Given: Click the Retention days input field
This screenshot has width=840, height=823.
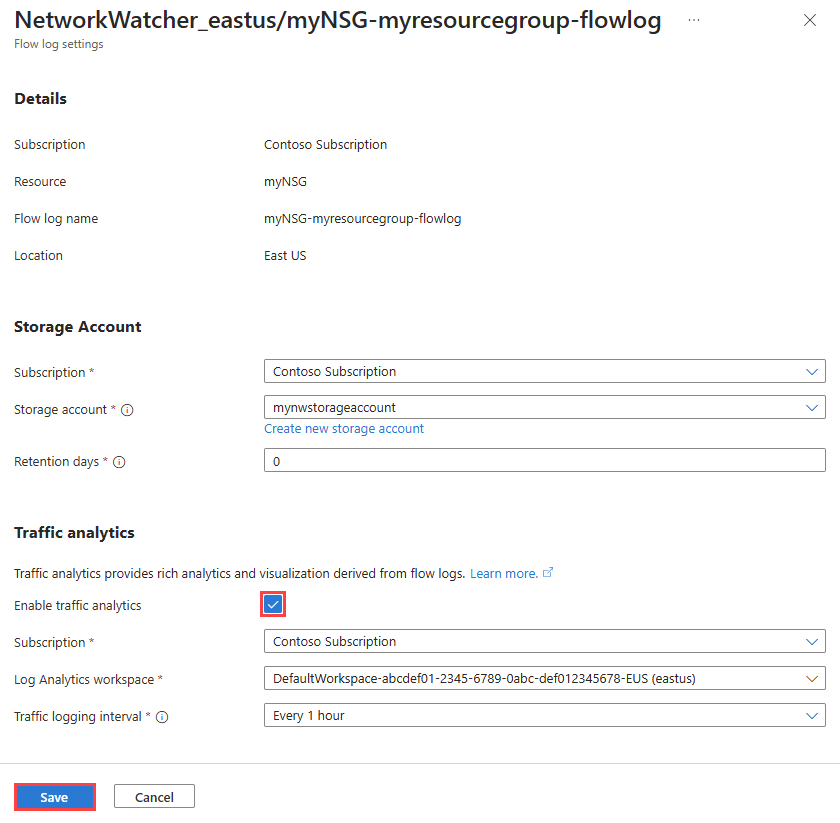Looking at the screenshot, I should [x=544, y=461].
